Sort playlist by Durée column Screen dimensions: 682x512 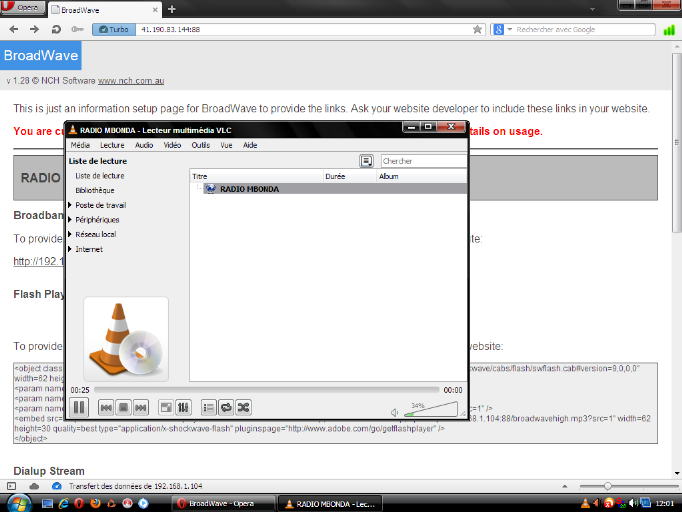[350, 176]
